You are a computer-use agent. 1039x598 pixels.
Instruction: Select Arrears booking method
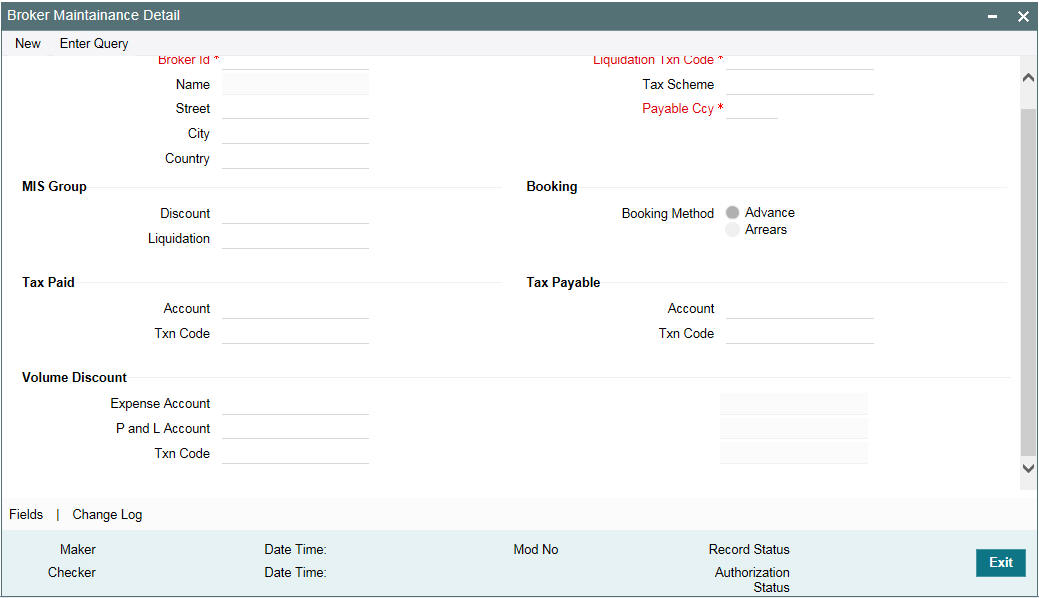(x=732, y=229)
